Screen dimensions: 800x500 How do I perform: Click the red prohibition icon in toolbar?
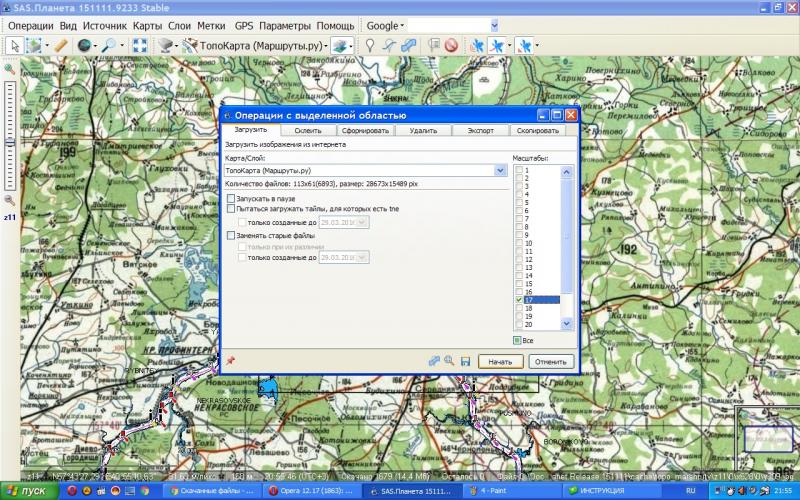point(451,45)
